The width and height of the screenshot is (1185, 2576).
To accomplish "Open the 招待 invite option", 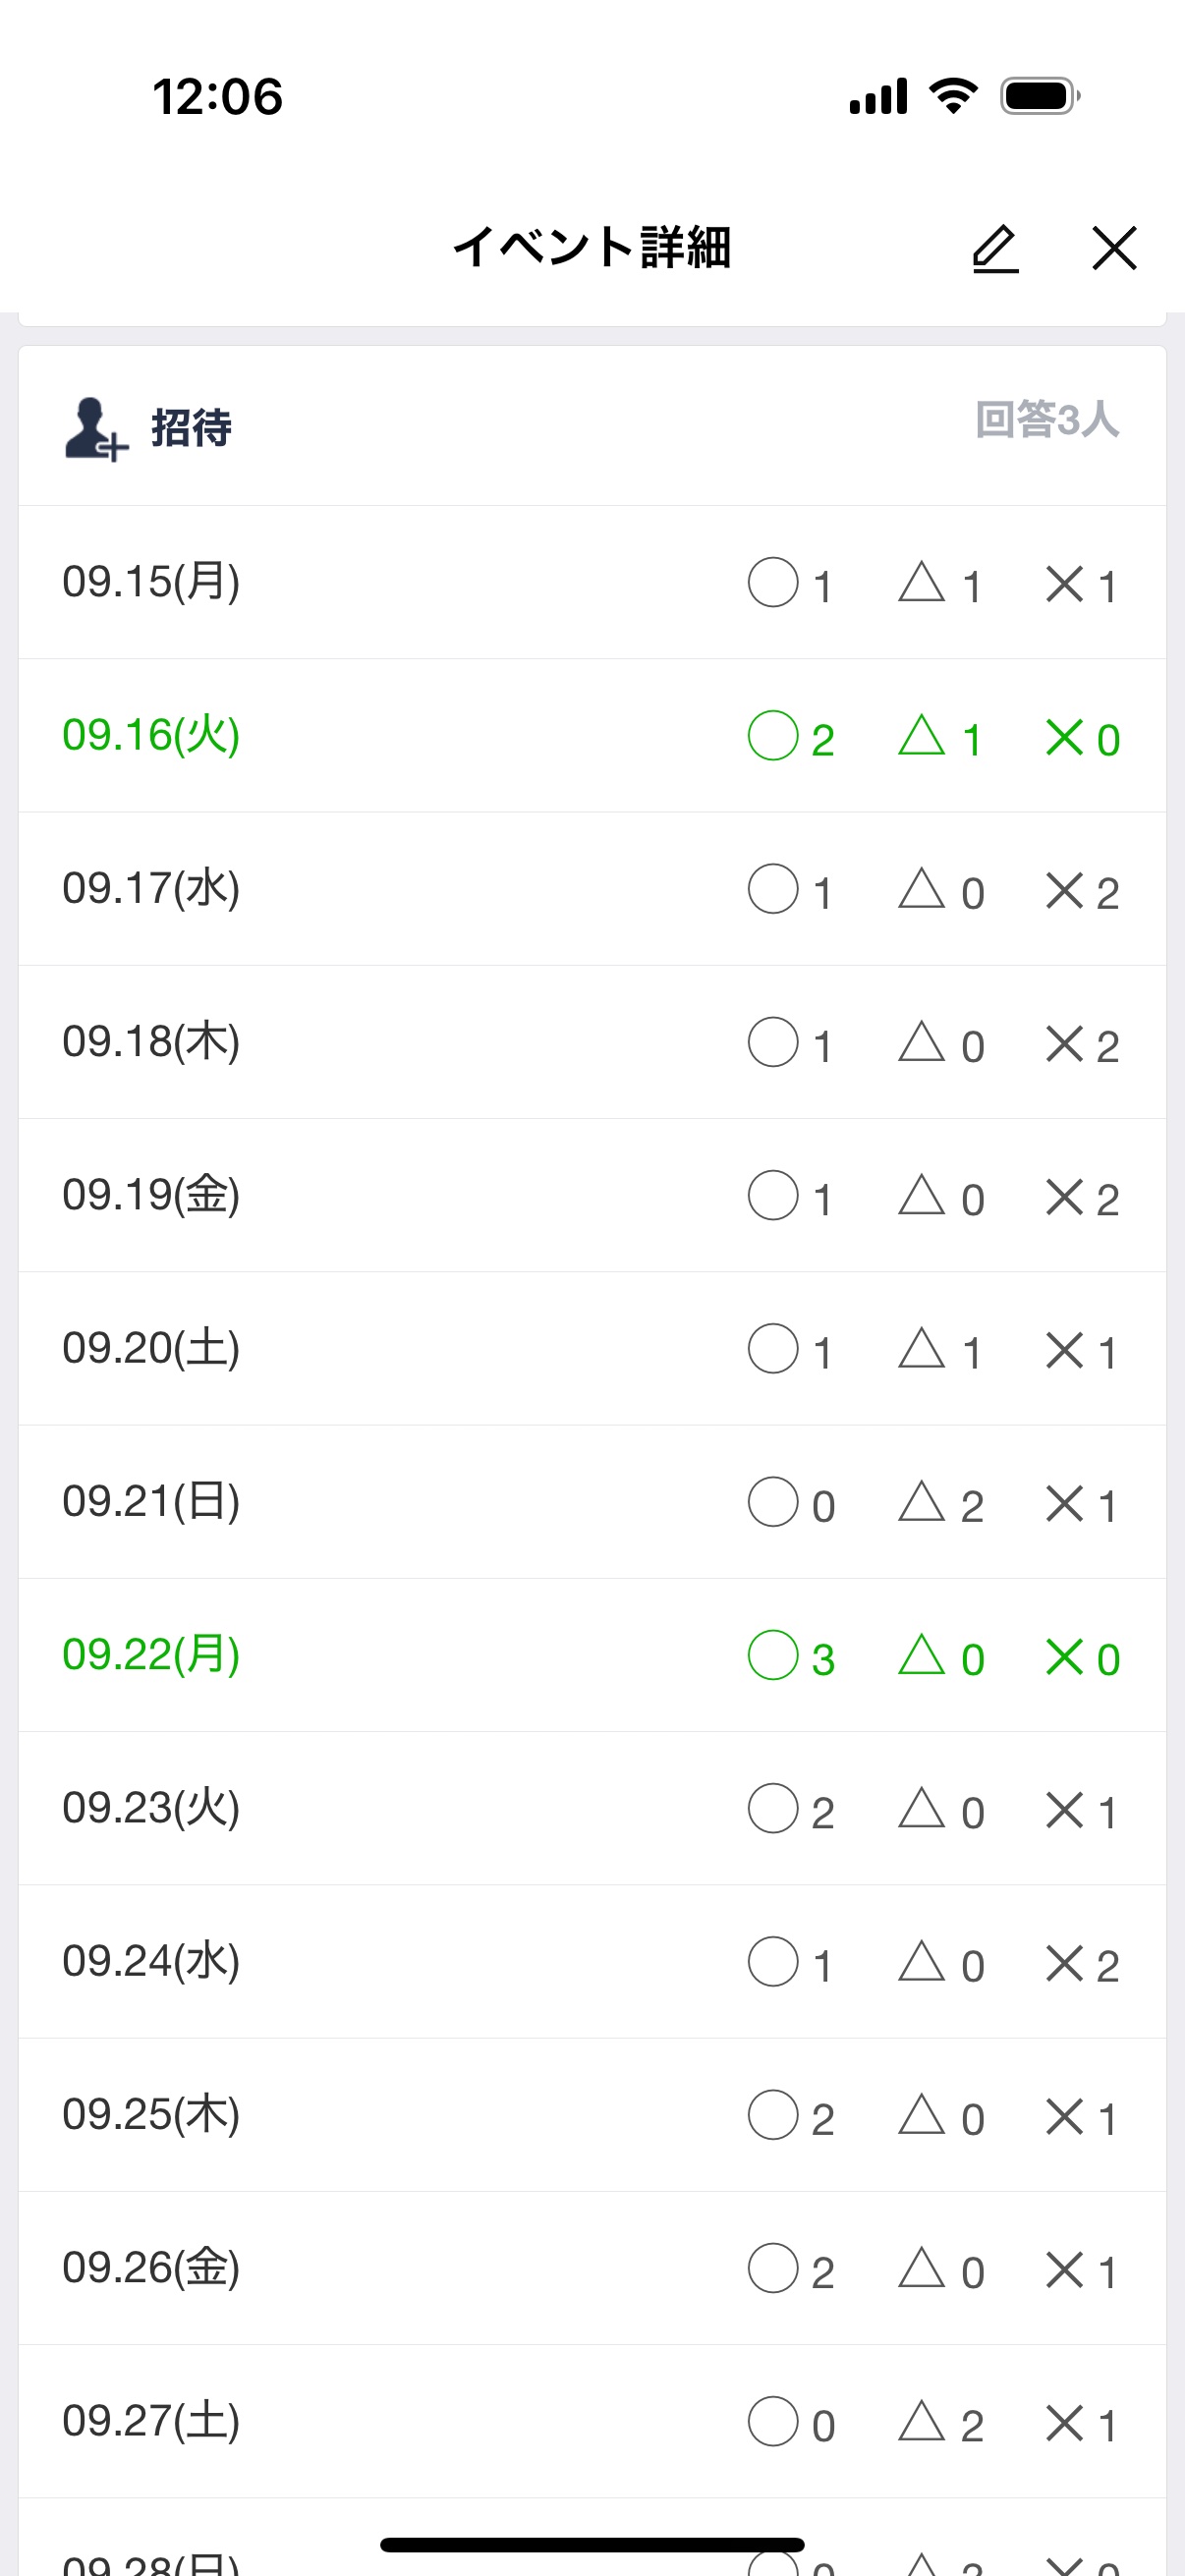I will (191, 428).
